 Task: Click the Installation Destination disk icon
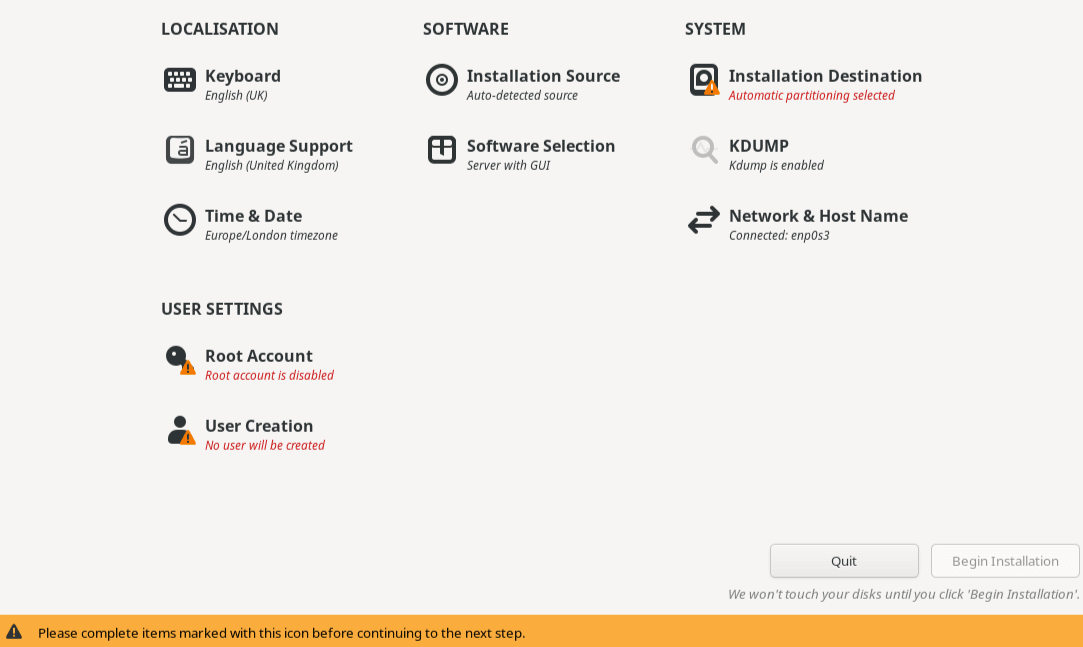(704, 80)
